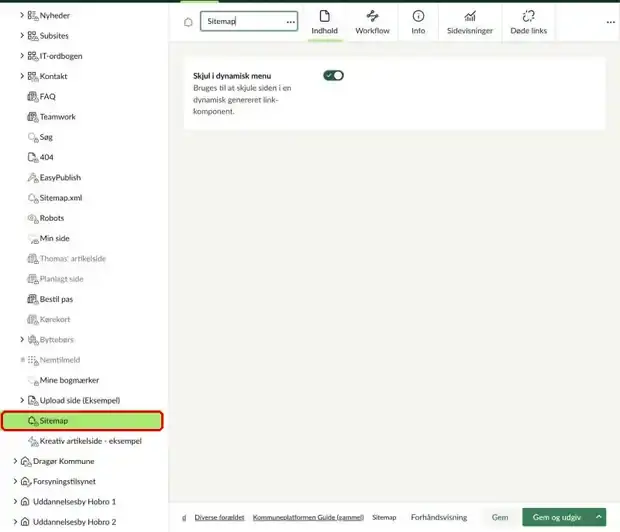Click the Teamwork page icon
This screenshot has width=620, height=532.
pos(33,117)
